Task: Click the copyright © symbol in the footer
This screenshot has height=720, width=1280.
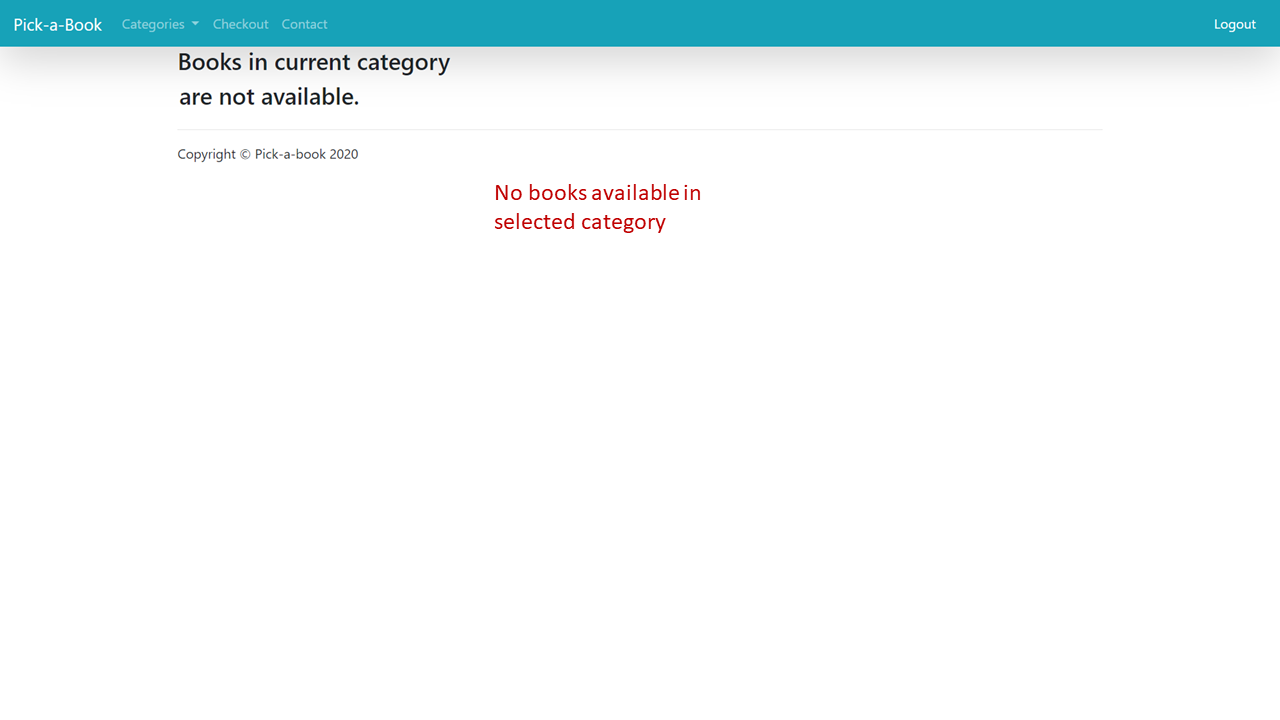Action: pos(245,154)
